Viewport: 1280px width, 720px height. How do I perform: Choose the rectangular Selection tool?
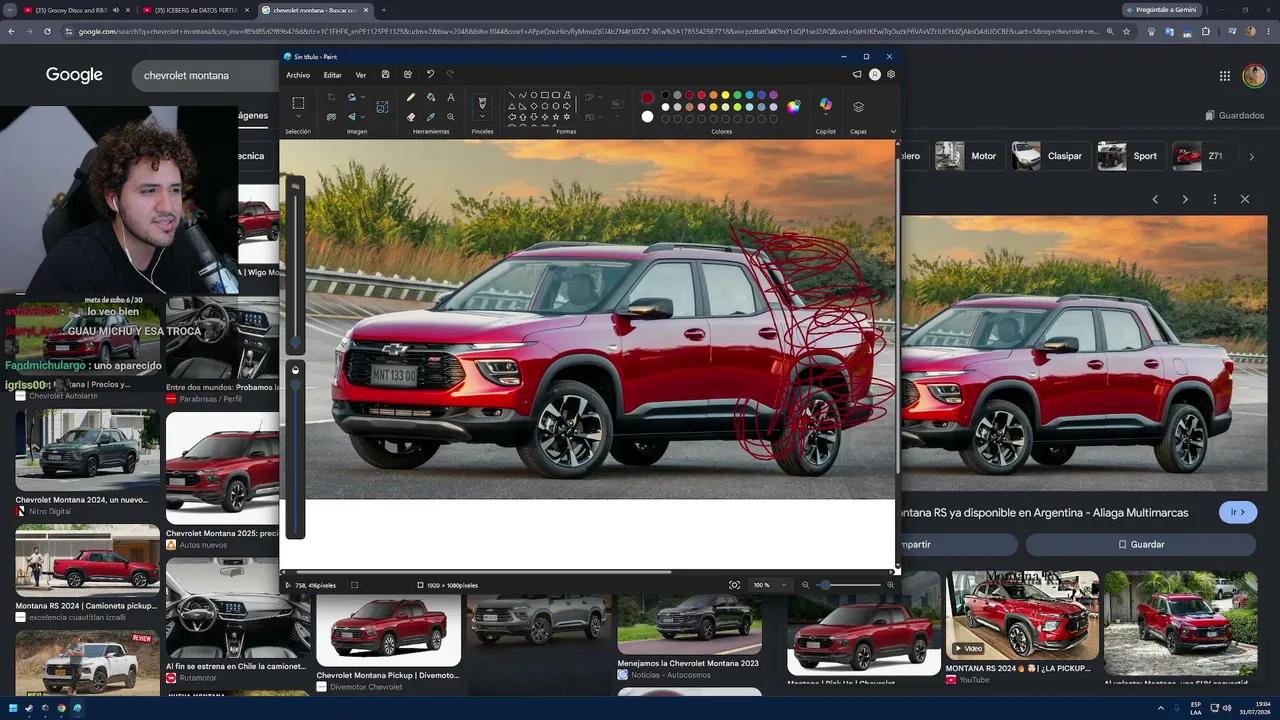coord(298,103)
